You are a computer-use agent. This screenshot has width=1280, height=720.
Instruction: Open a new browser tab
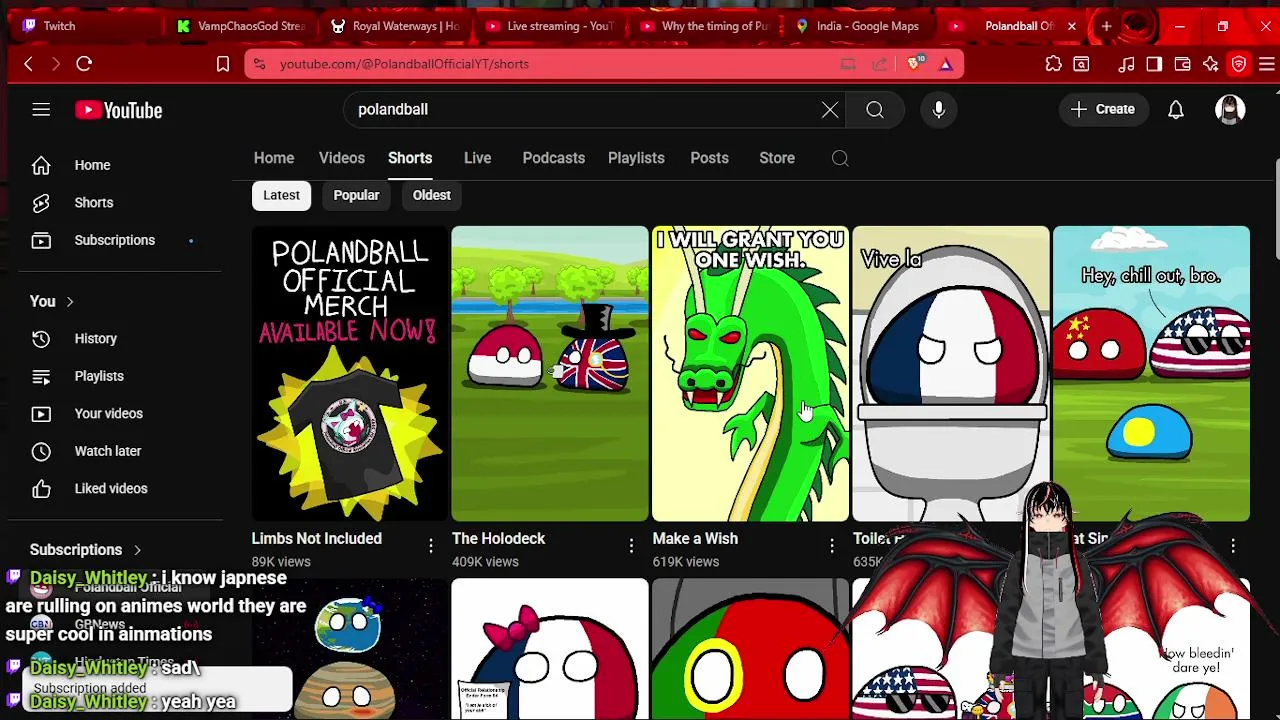pos(1107,26)
